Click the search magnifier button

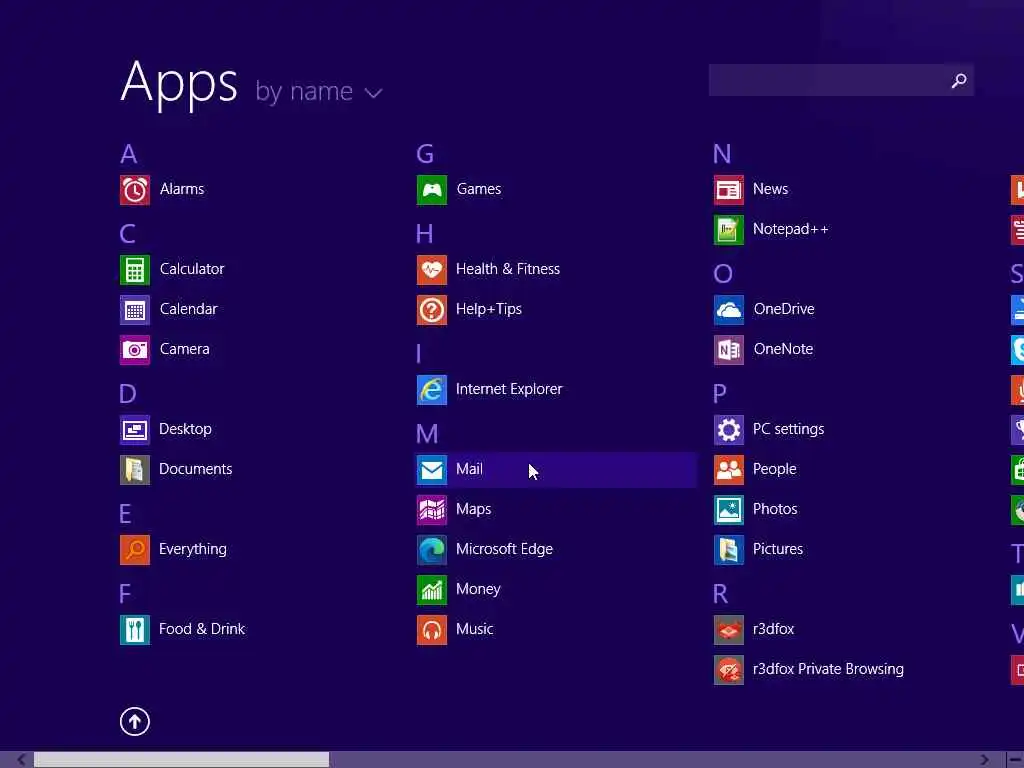(x=959, y=80)
